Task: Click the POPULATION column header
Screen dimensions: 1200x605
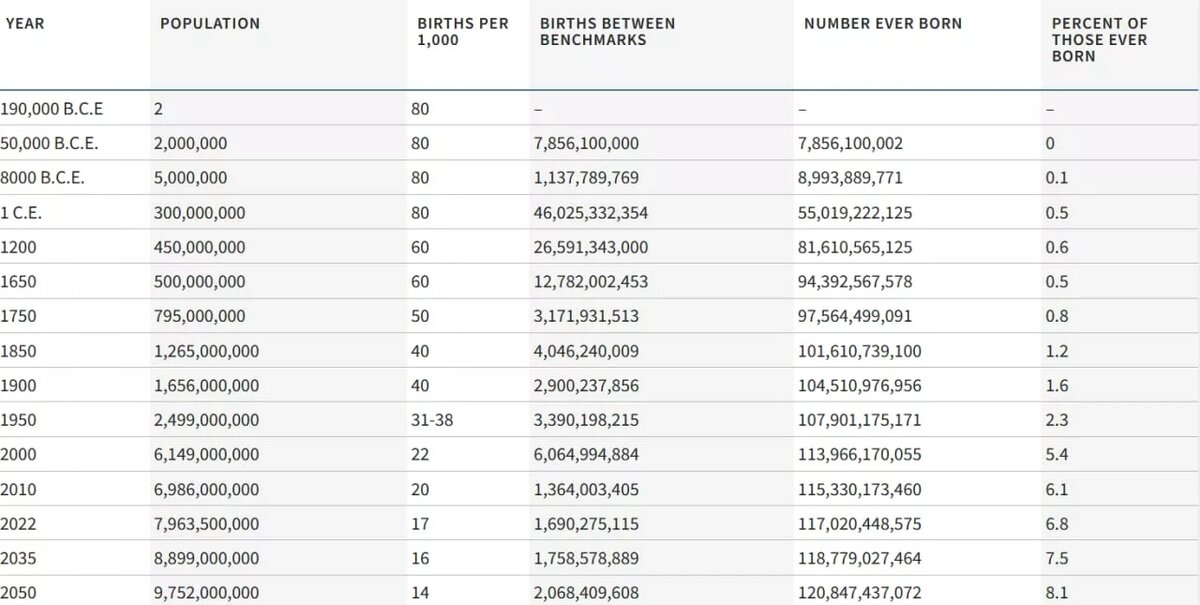Action: coord(209,23)
